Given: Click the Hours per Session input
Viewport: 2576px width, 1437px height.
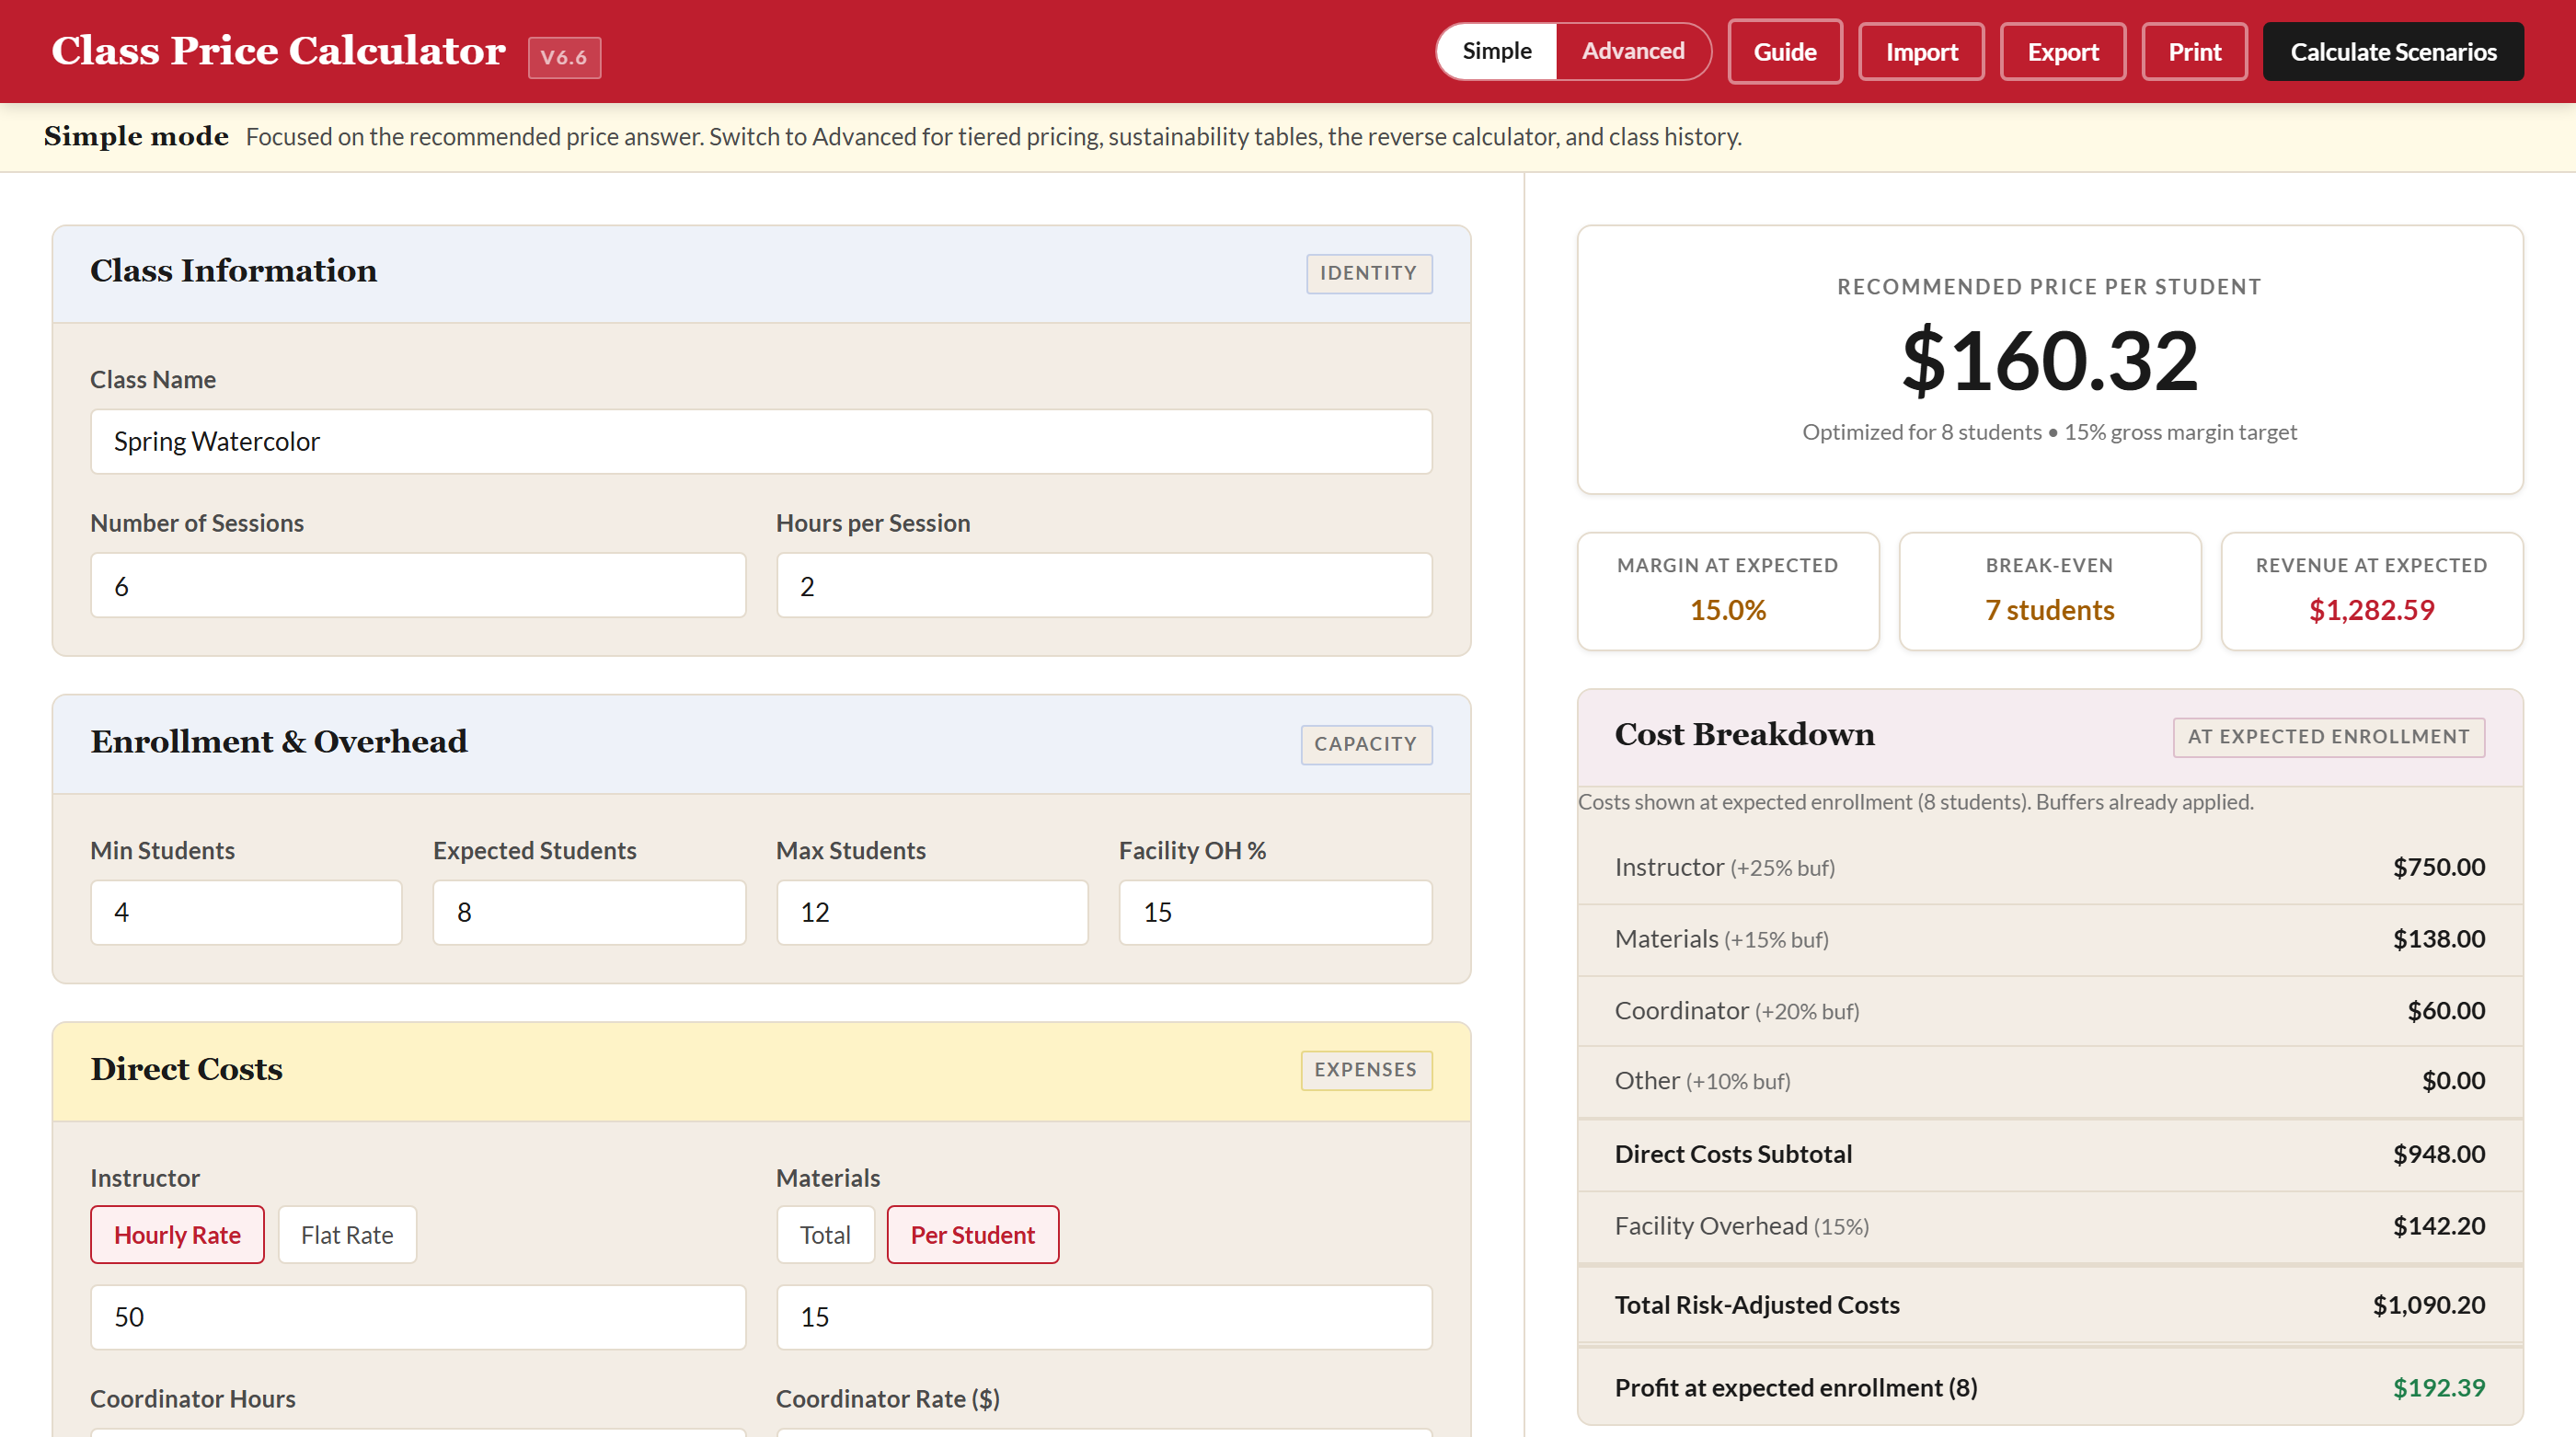Looking at the screenshot, I should 1104,585.
